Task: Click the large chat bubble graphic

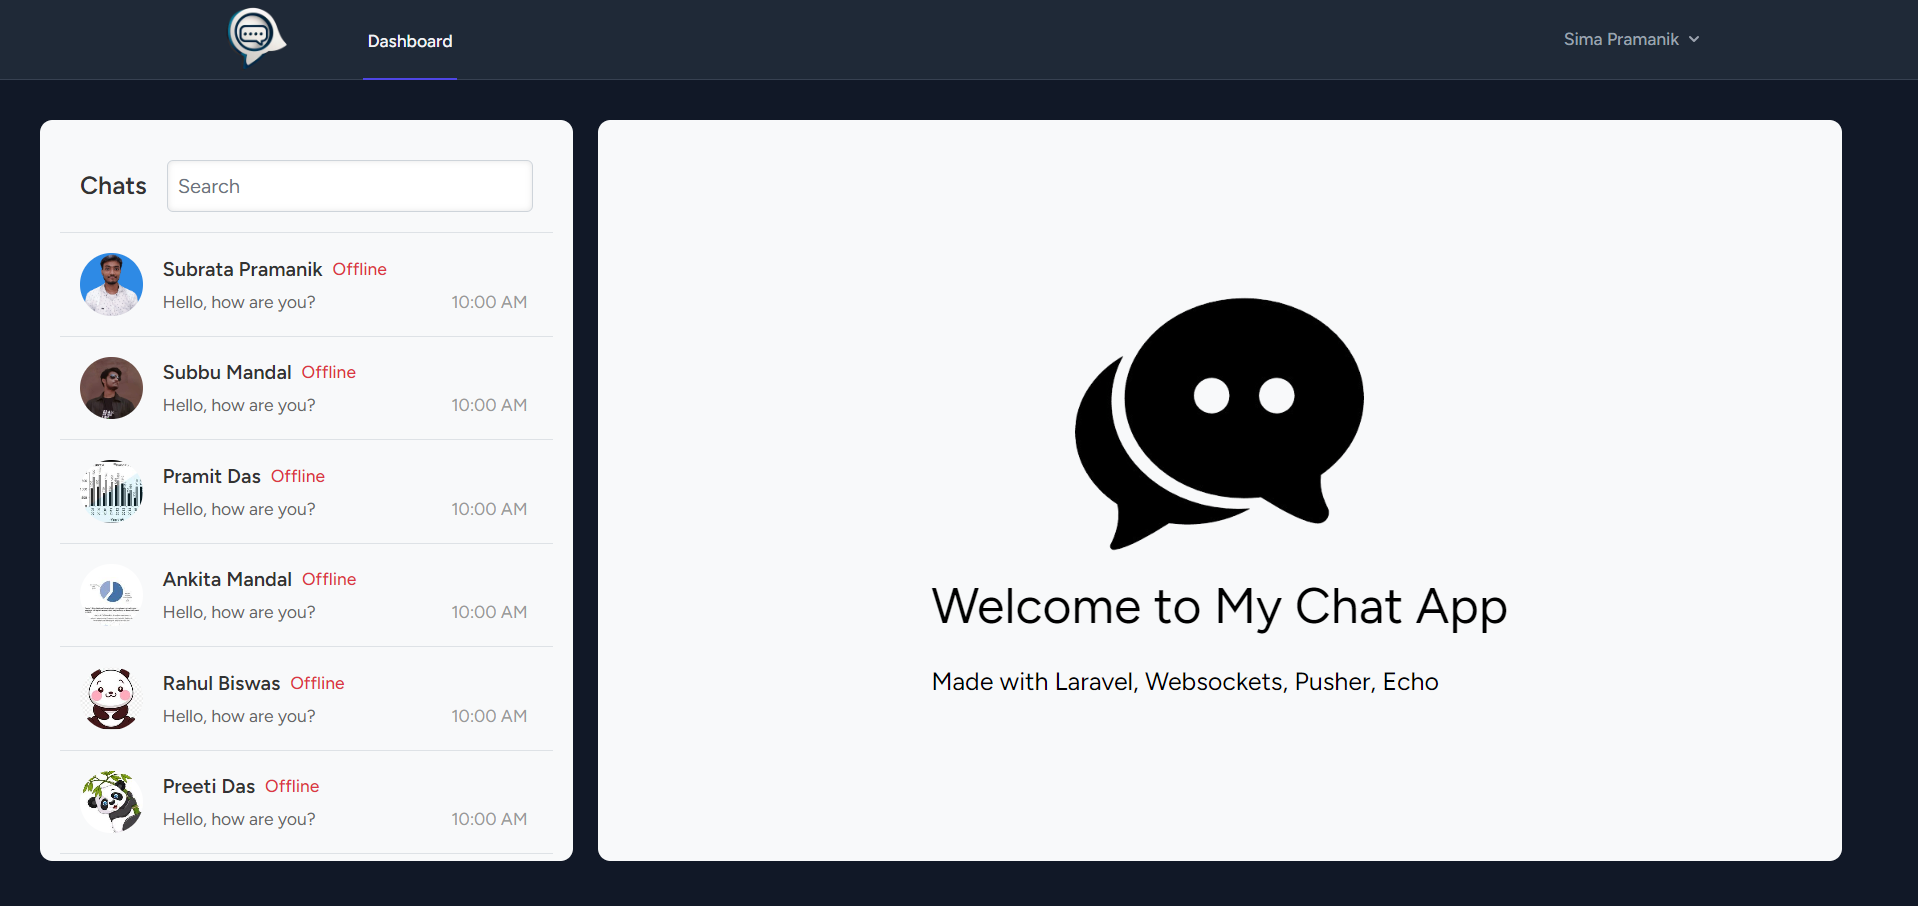Action: point(1218,420)
